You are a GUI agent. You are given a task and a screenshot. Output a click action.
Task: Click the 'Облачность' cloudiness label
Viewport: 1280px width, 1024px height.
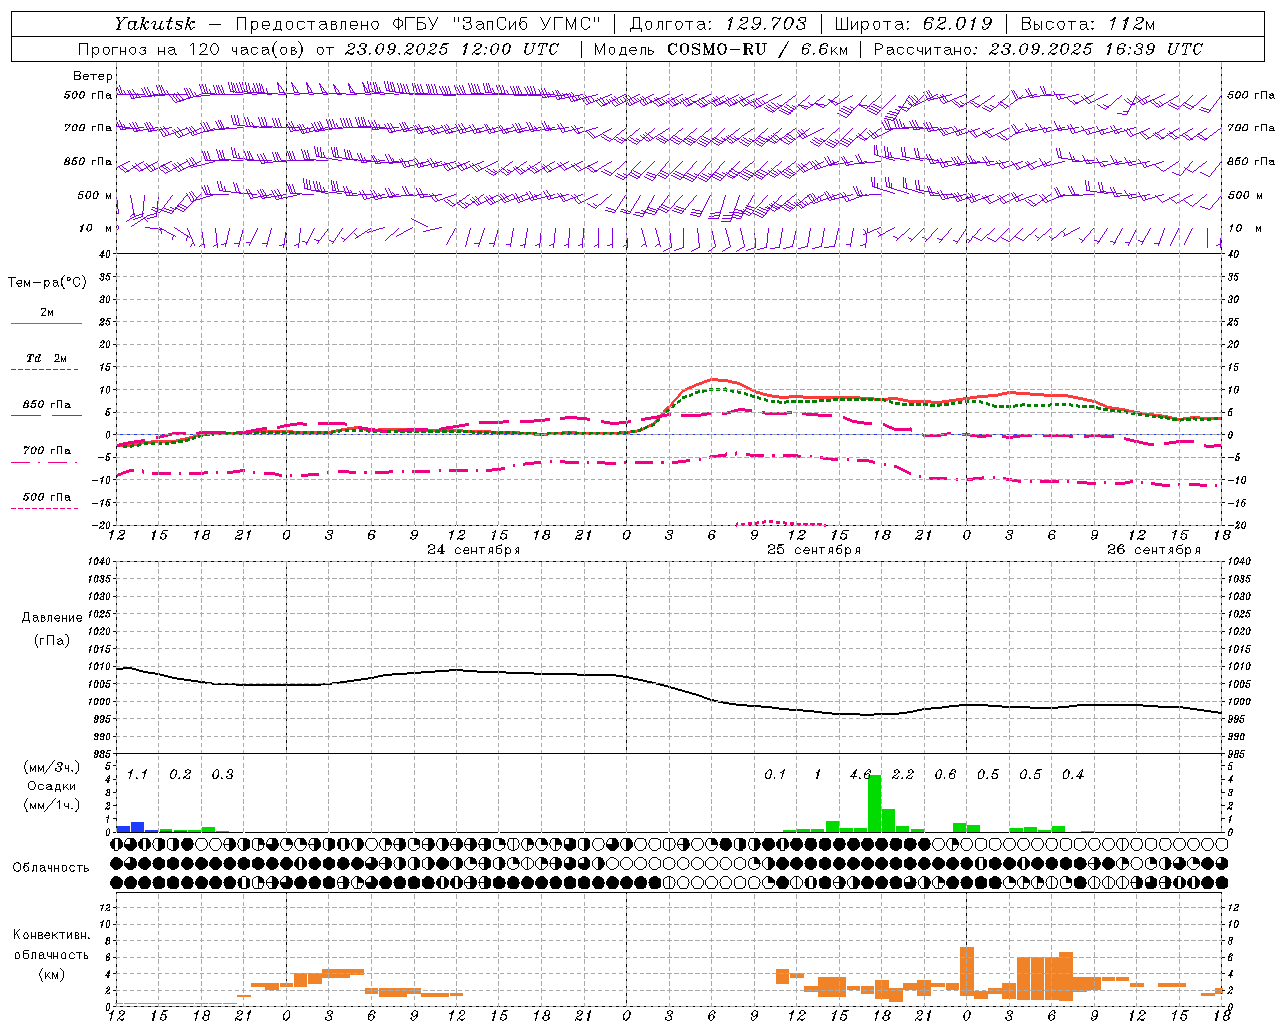point(51,868)
